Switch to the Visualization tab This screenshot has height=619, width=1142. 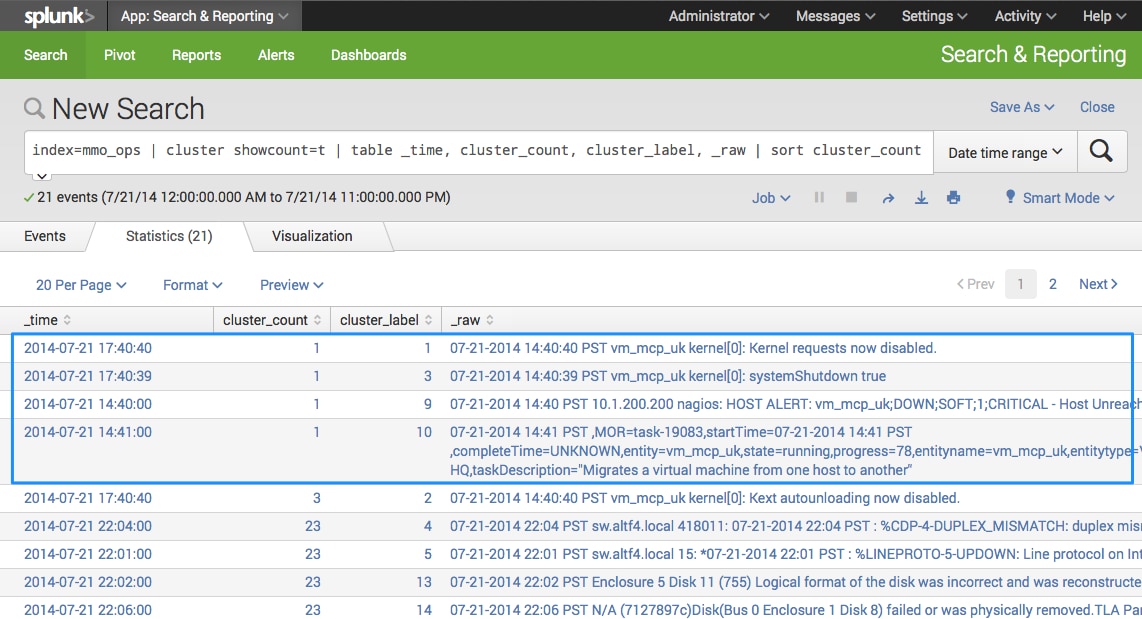coord(312,236)
